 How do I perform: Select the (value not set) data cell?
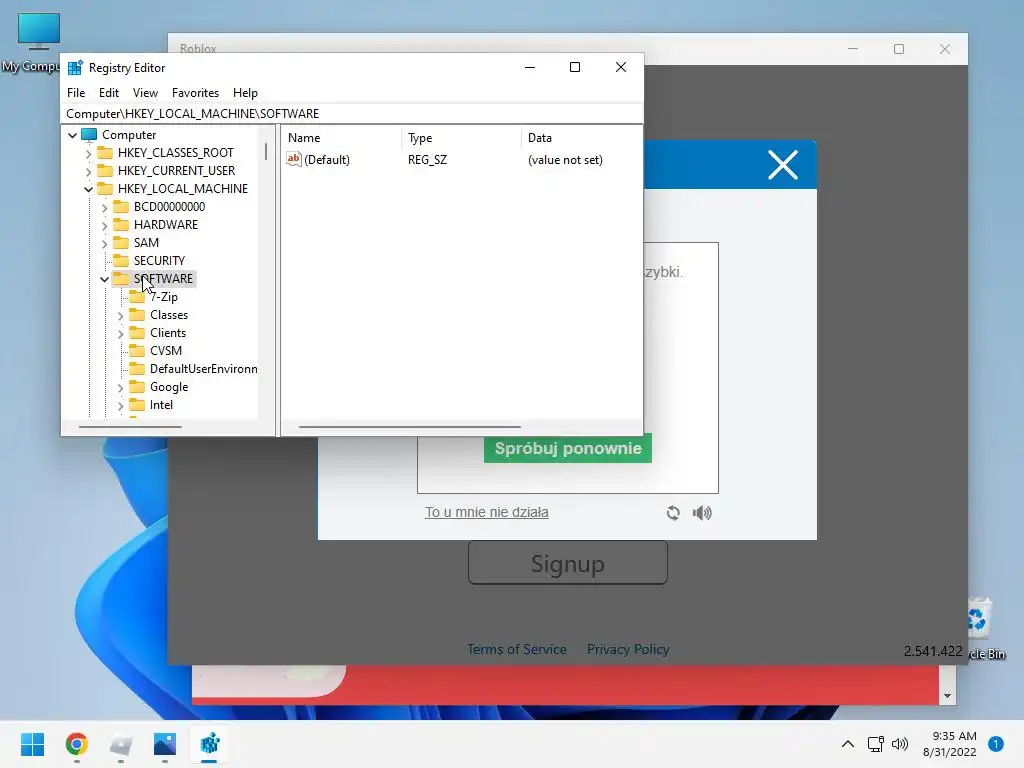tap(565, 160)
